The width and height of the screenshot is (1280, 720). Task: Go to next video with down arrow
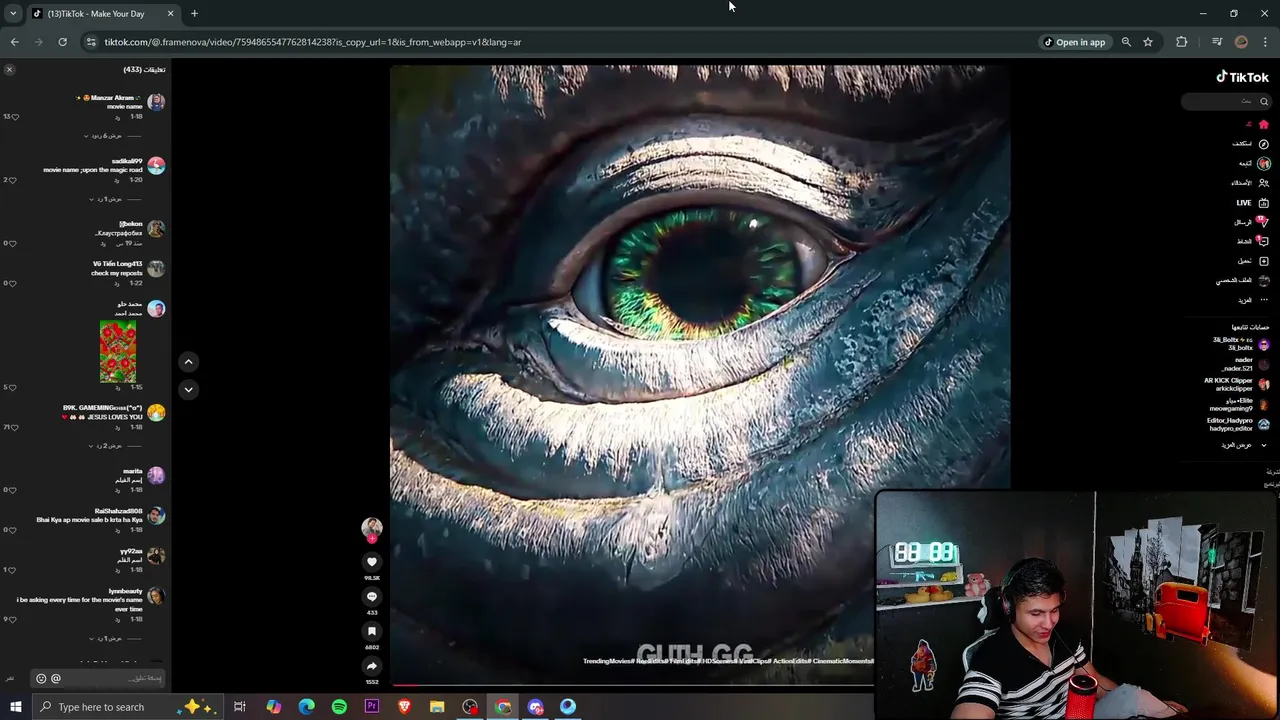(x=188, y=390)
